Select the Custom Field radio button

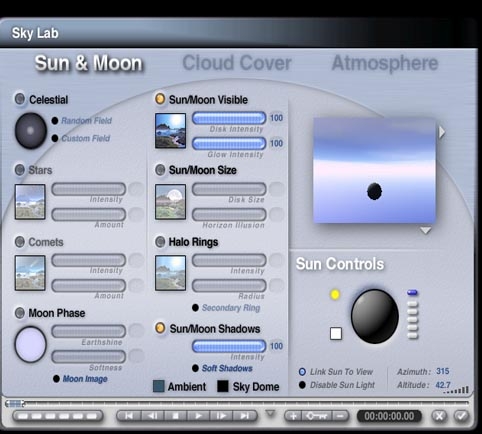pos(55,138)
